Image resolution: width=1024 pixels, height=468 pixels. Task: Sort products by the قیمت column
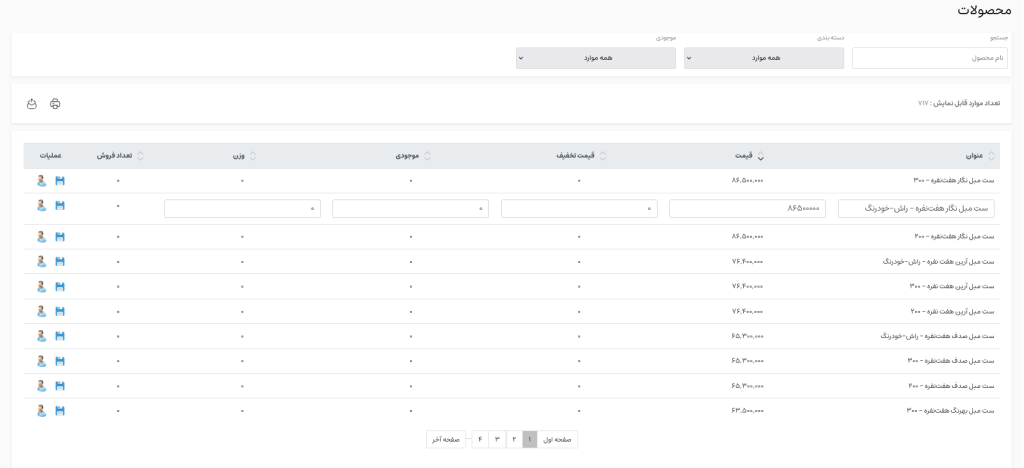pos(744,156)
